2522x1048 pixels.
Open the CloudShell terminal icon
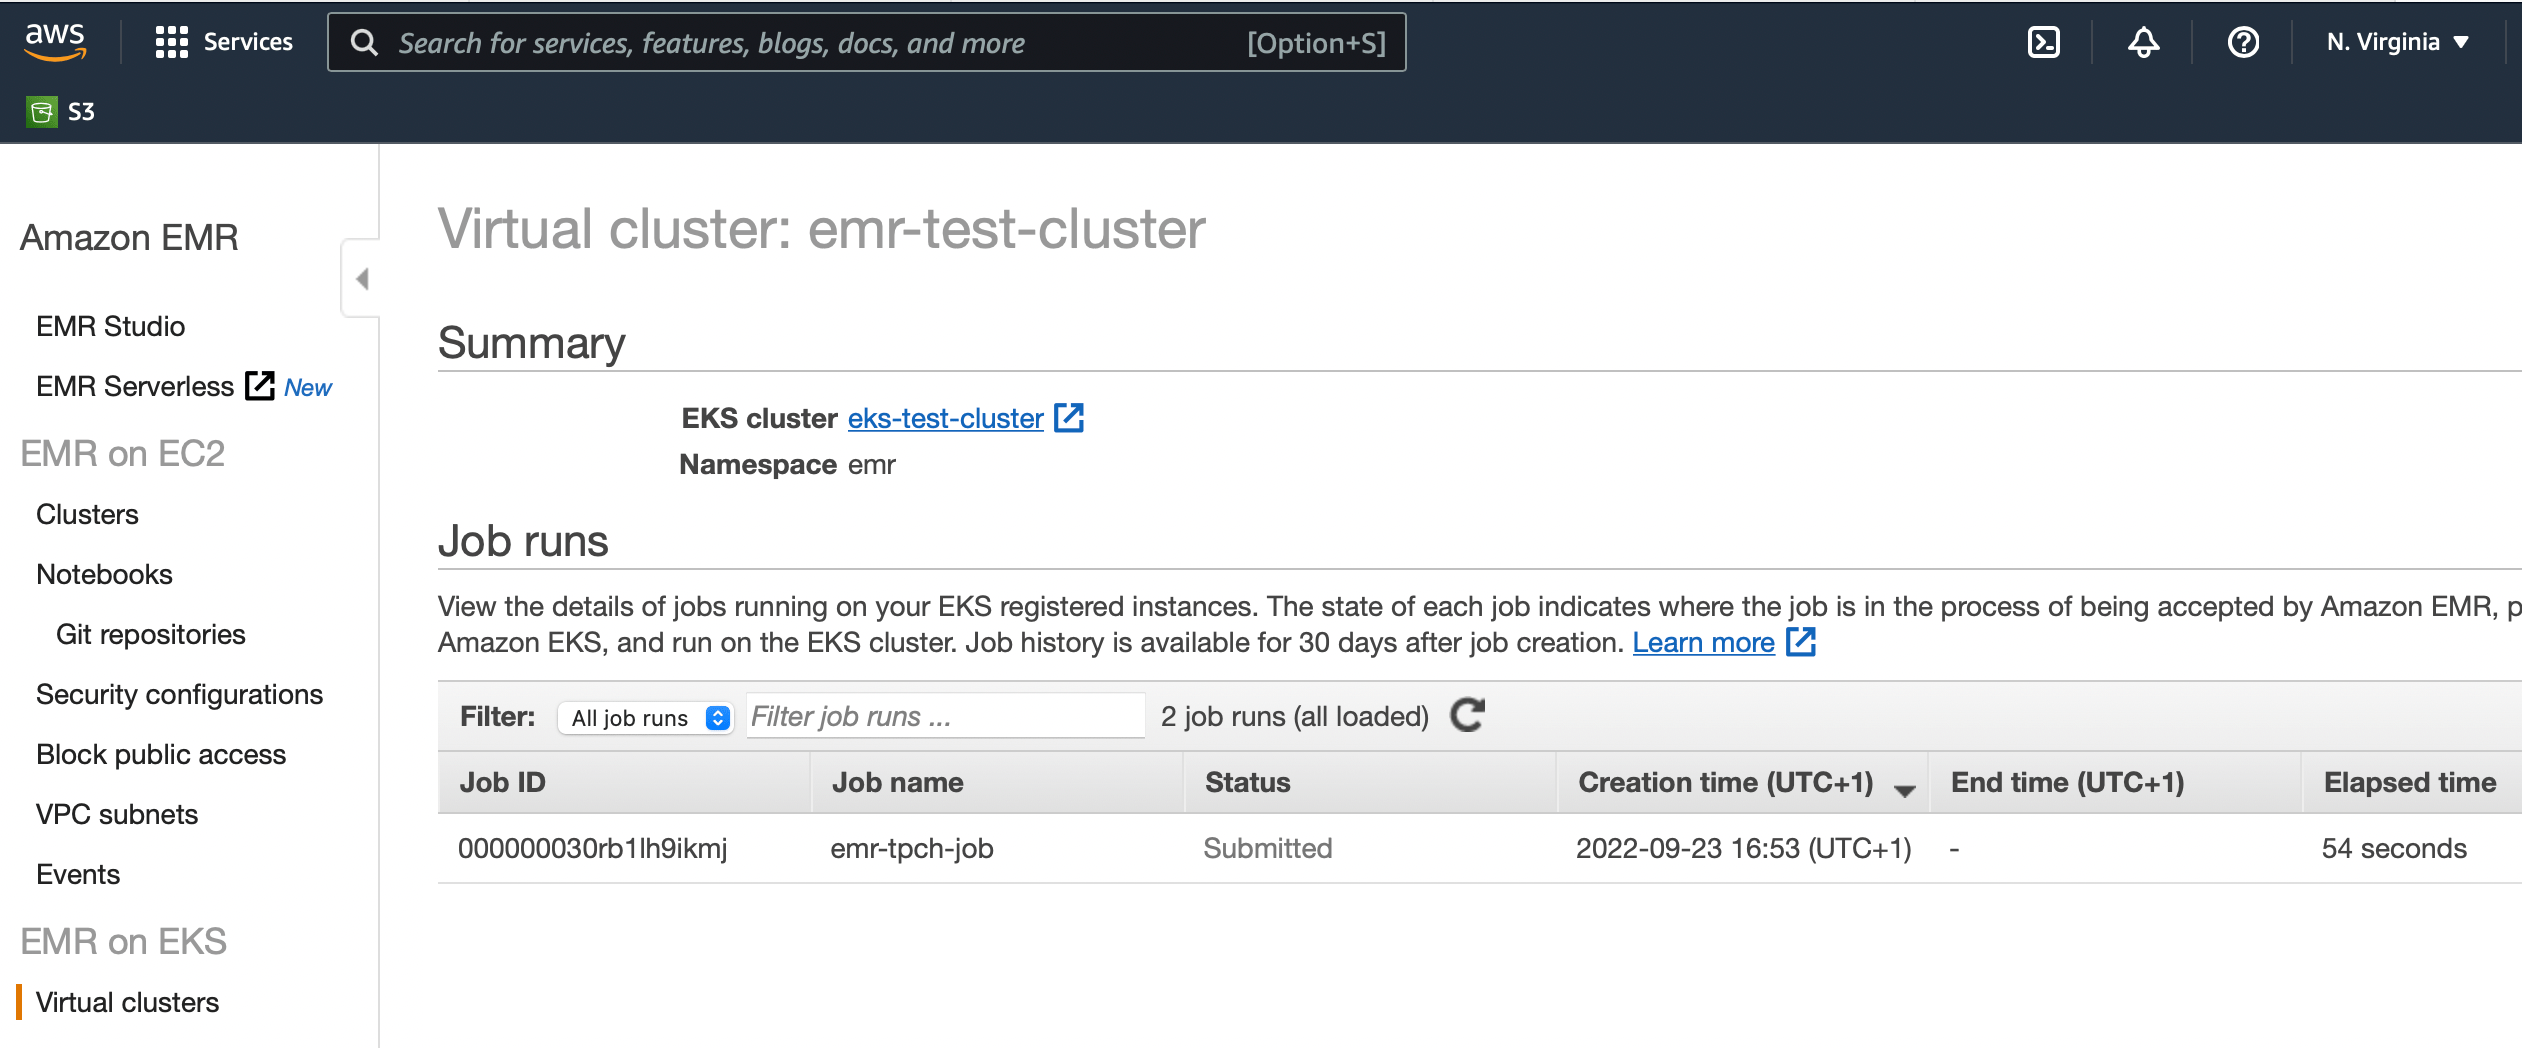[x=2043, y=42]
